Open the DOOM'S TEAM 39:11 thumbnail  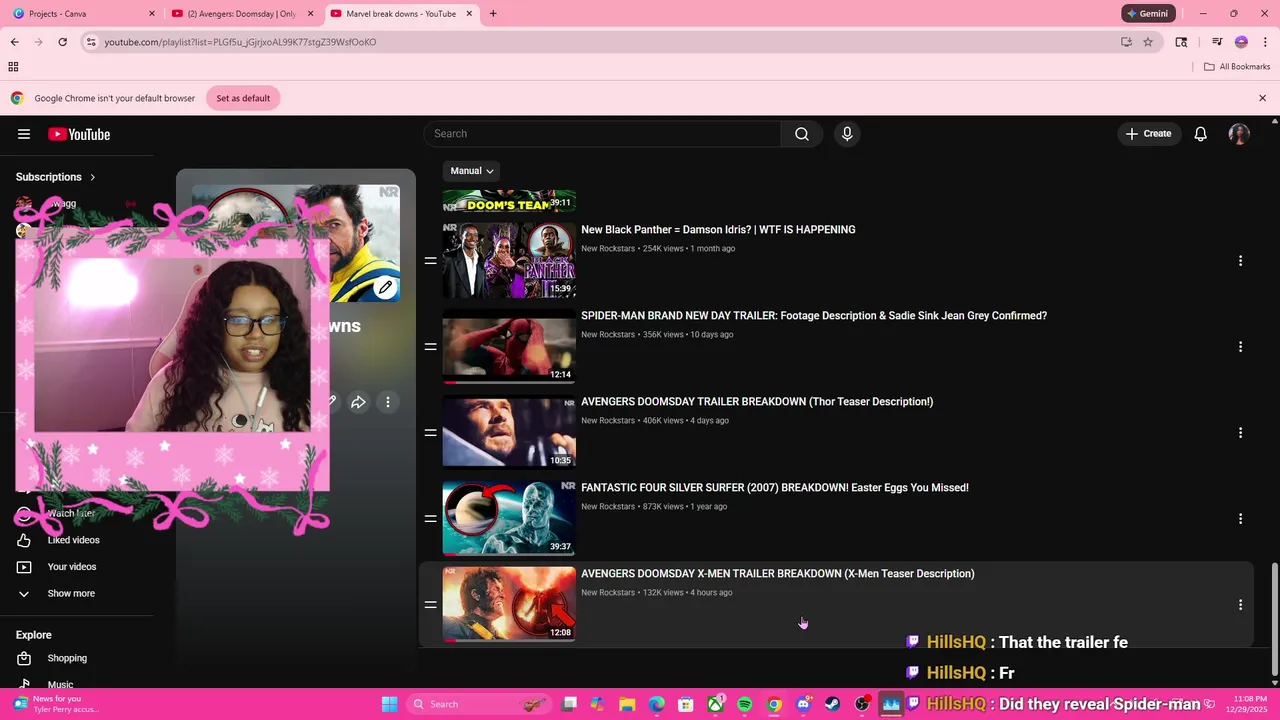click(509, 201)
